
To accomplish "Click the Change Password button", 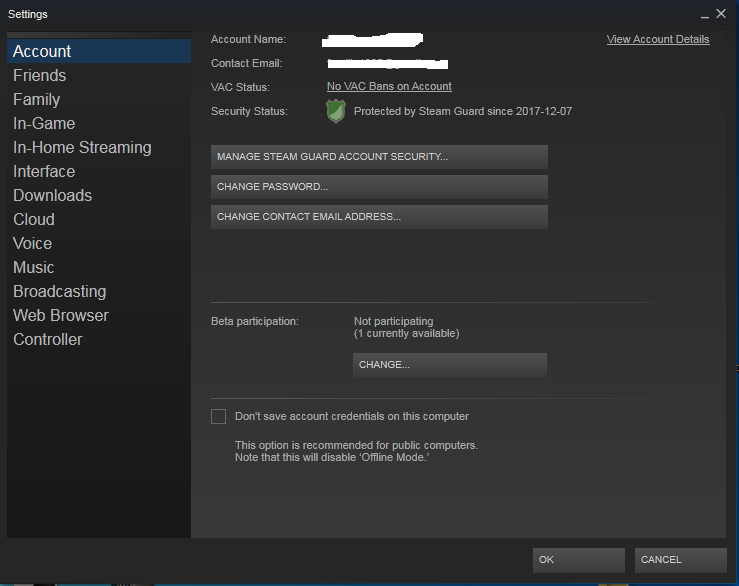I will [x=379, y=187].
